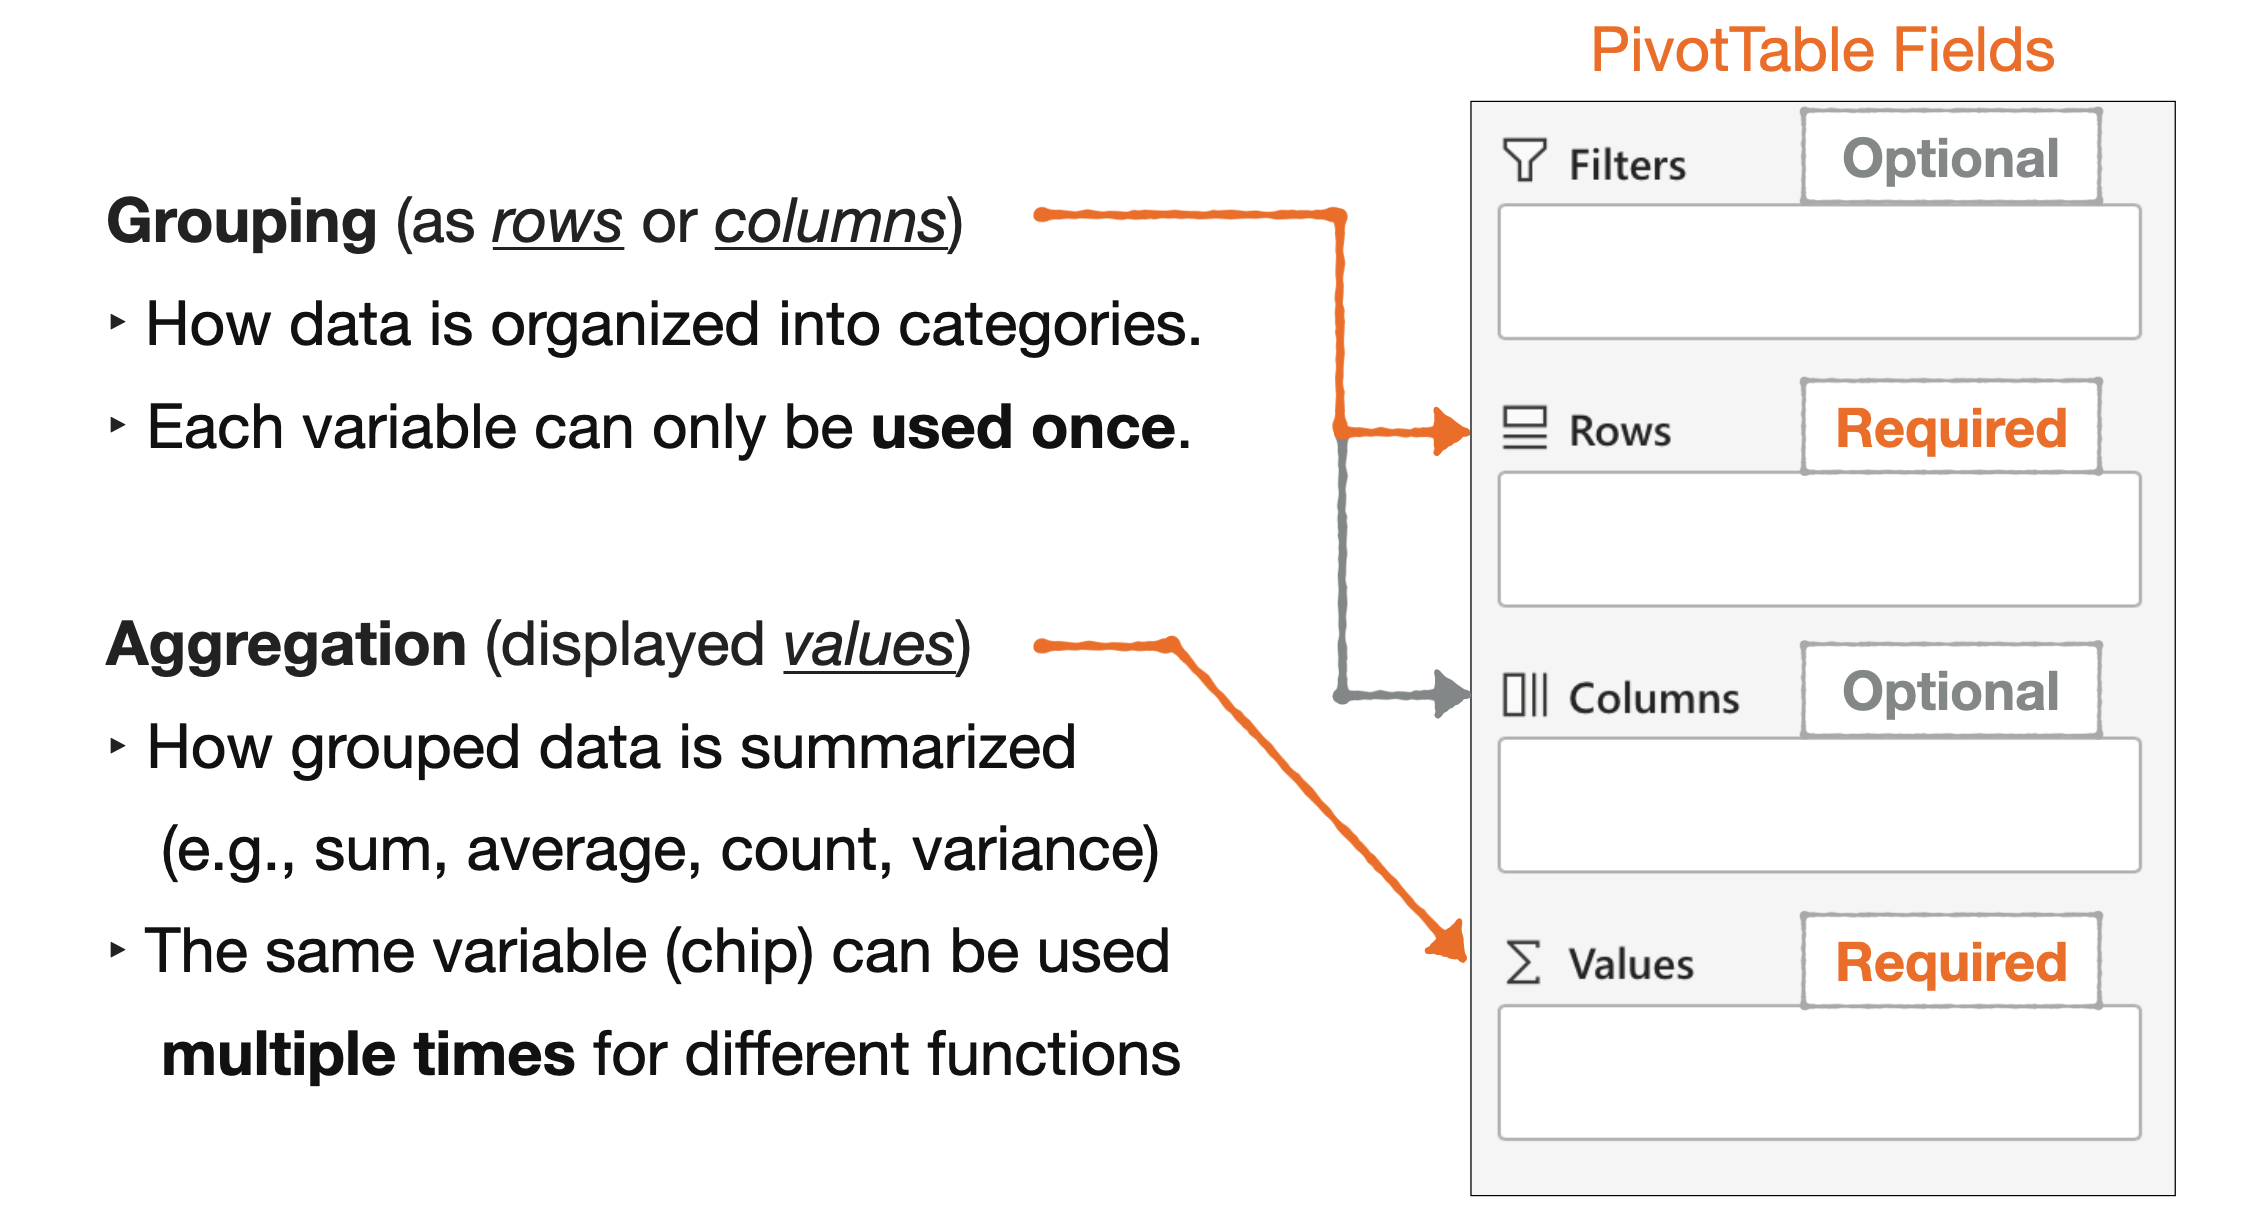Image resolution: width=2252 pixels, height=1212 pixels.
Task: Click the Optional label next to Columns
Action: 1950,691
